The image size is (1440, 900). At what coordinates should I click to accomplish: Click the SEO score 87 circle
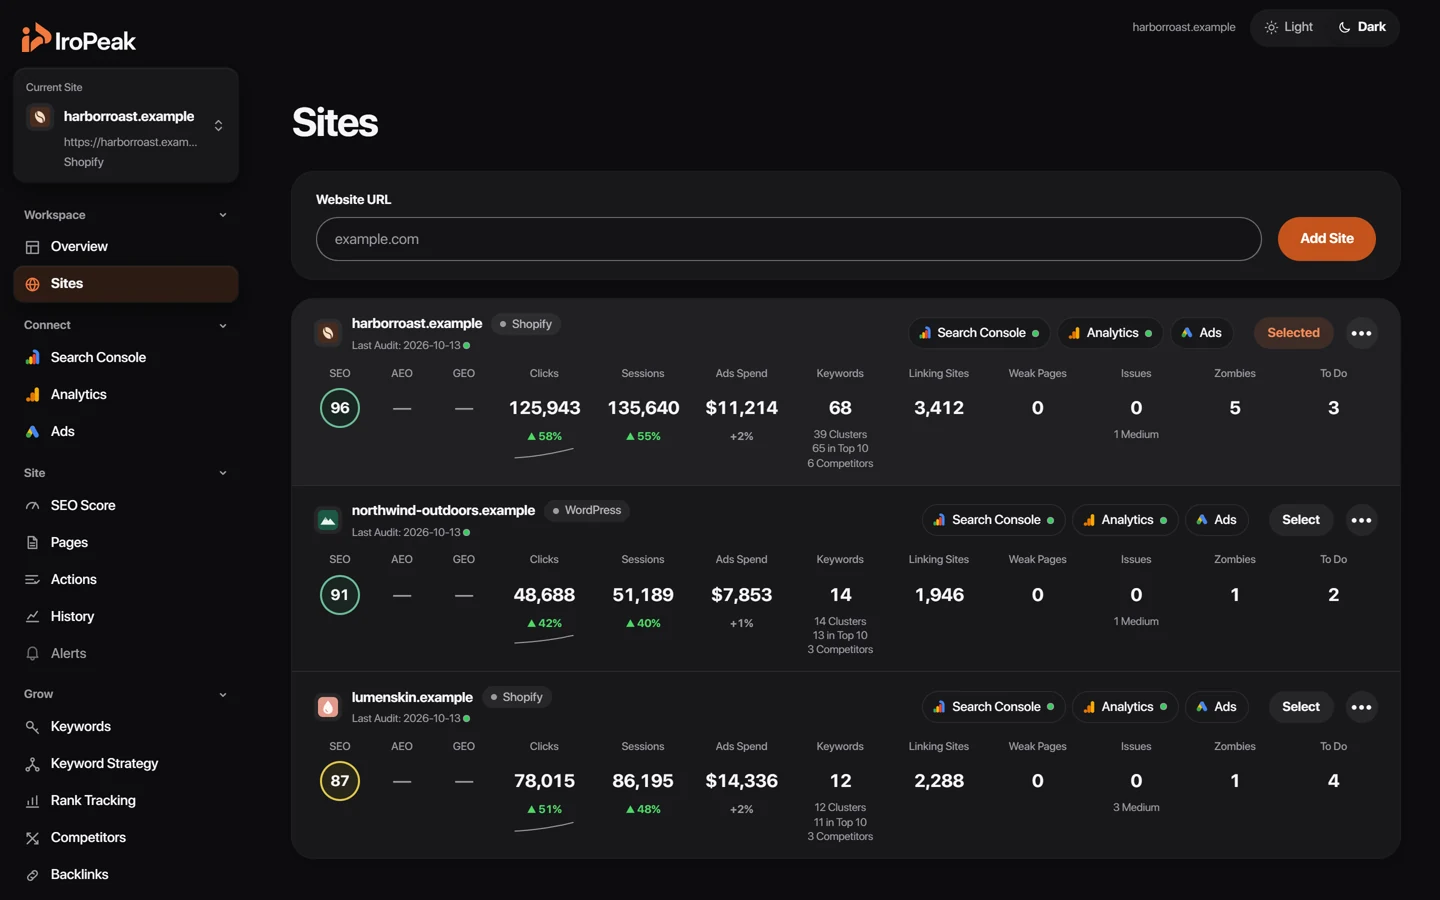[x=340, y=781]
